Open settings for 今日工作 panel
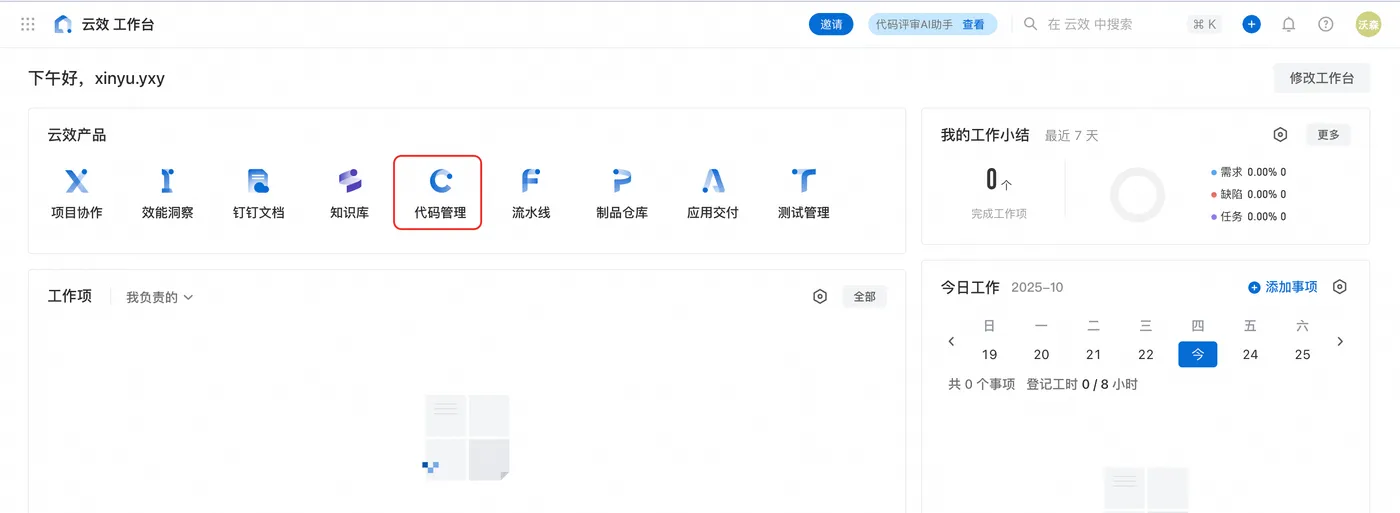The image size is (1400, 513). tap(1340, 287)
